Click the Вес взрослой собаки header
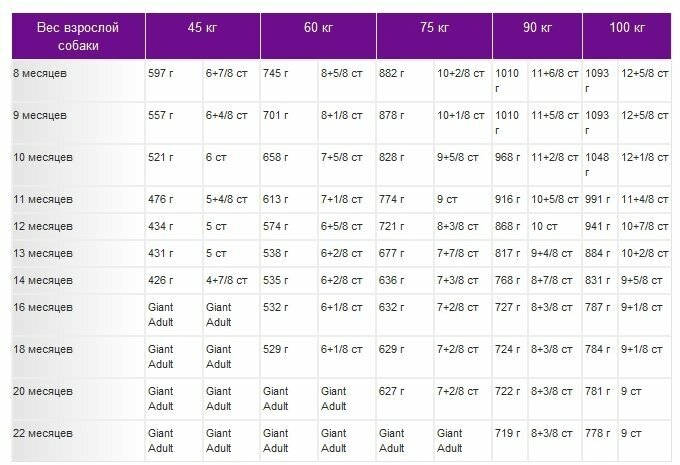 [x=78, y=36]
